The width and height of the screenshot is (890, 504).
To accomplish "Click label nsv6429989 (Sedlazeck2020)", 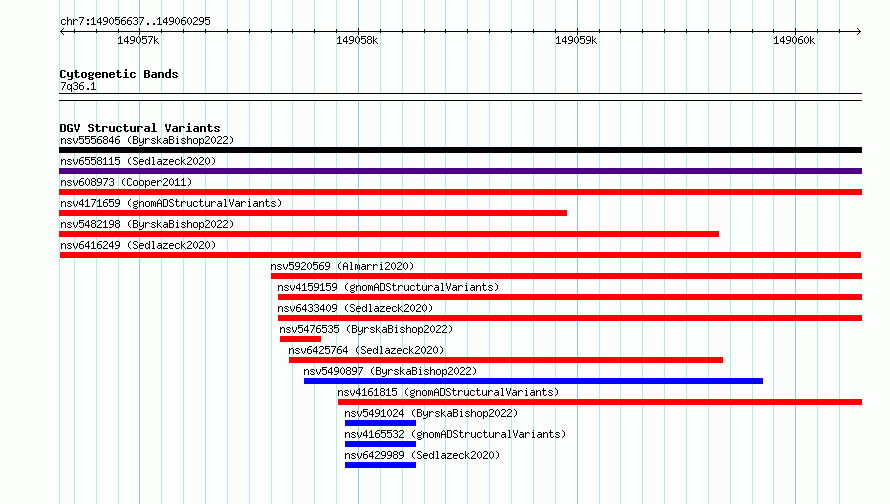I will pos(422,455).
